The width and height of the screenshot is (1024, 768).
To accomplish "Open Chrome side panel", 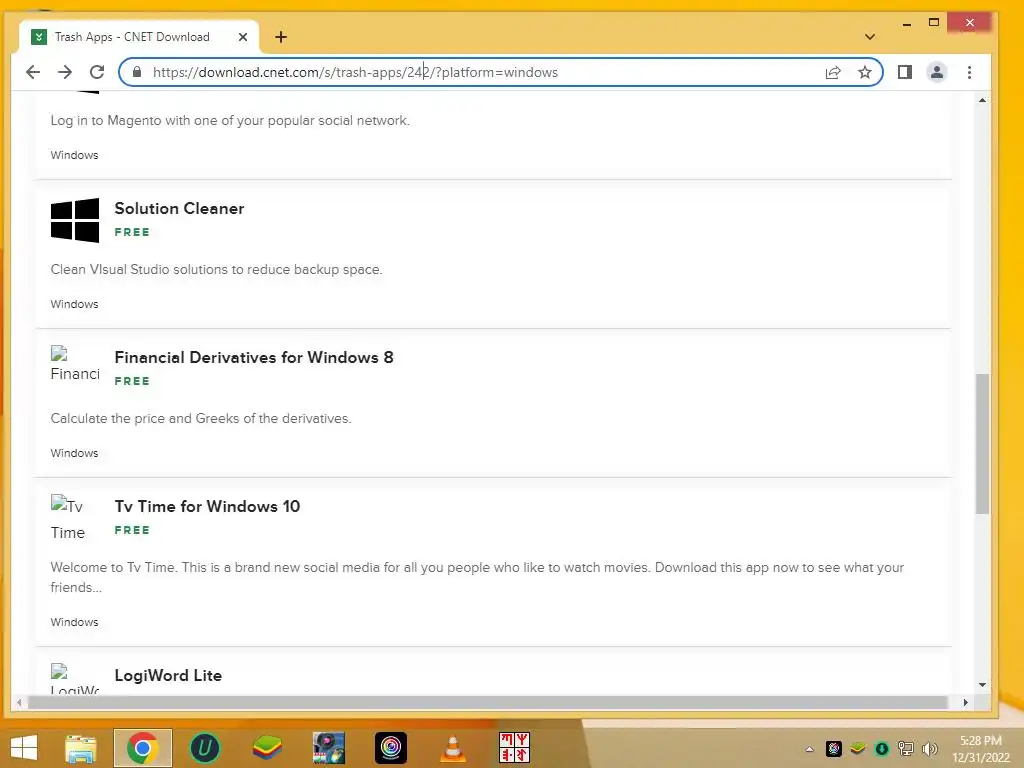I will (904, 72).
